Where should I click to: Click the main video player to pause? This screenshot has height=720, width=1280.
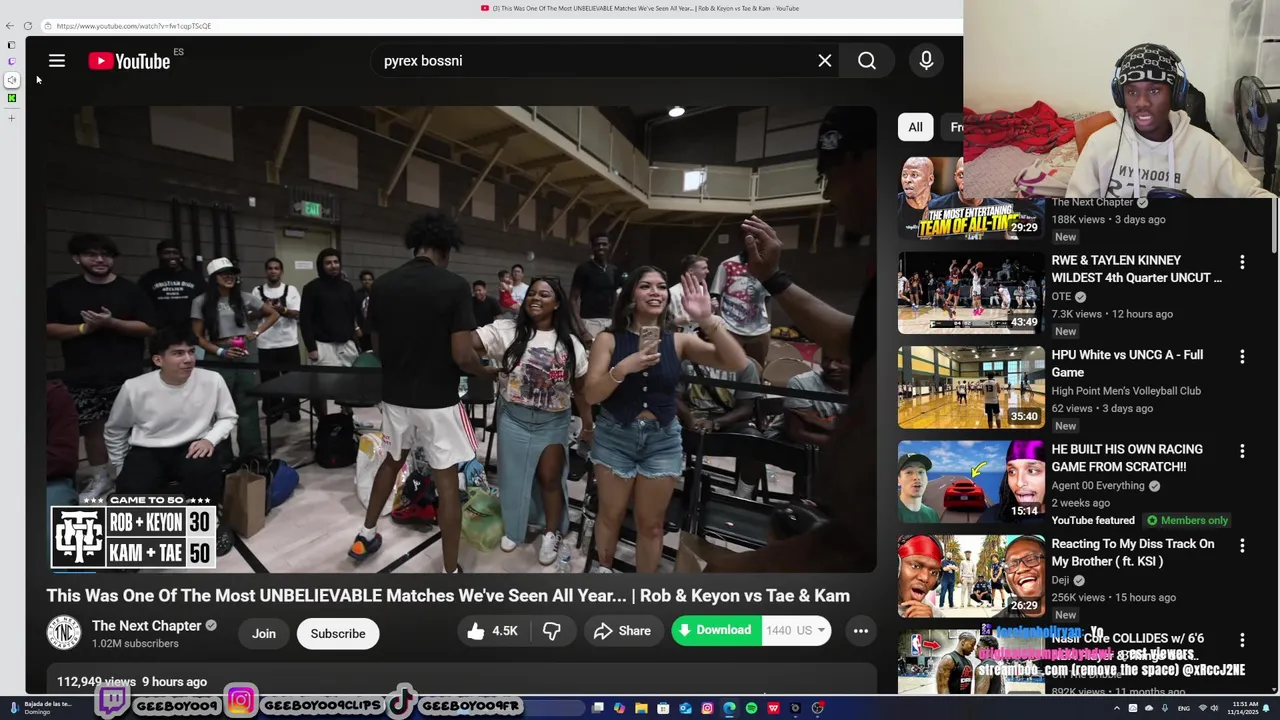[x=461, y=339]
